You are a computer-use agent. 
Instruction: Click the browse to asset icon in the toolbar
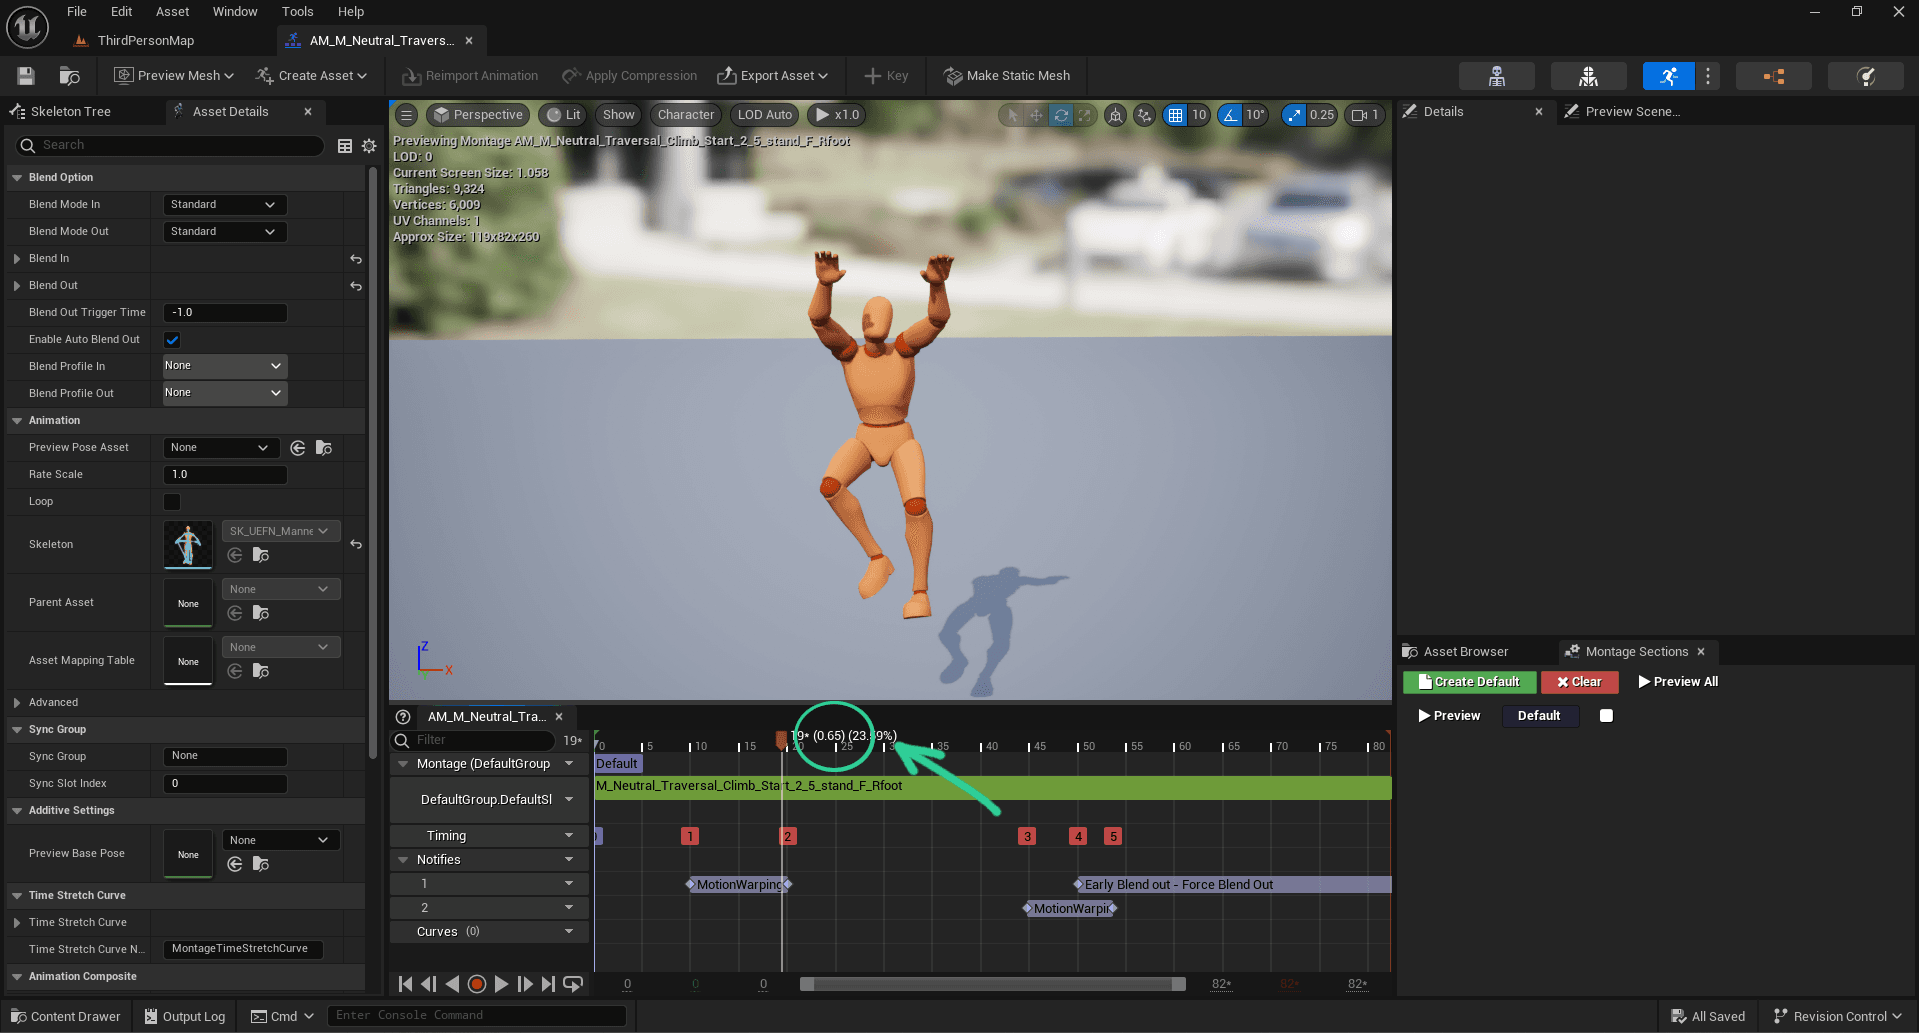pos(69,76)
